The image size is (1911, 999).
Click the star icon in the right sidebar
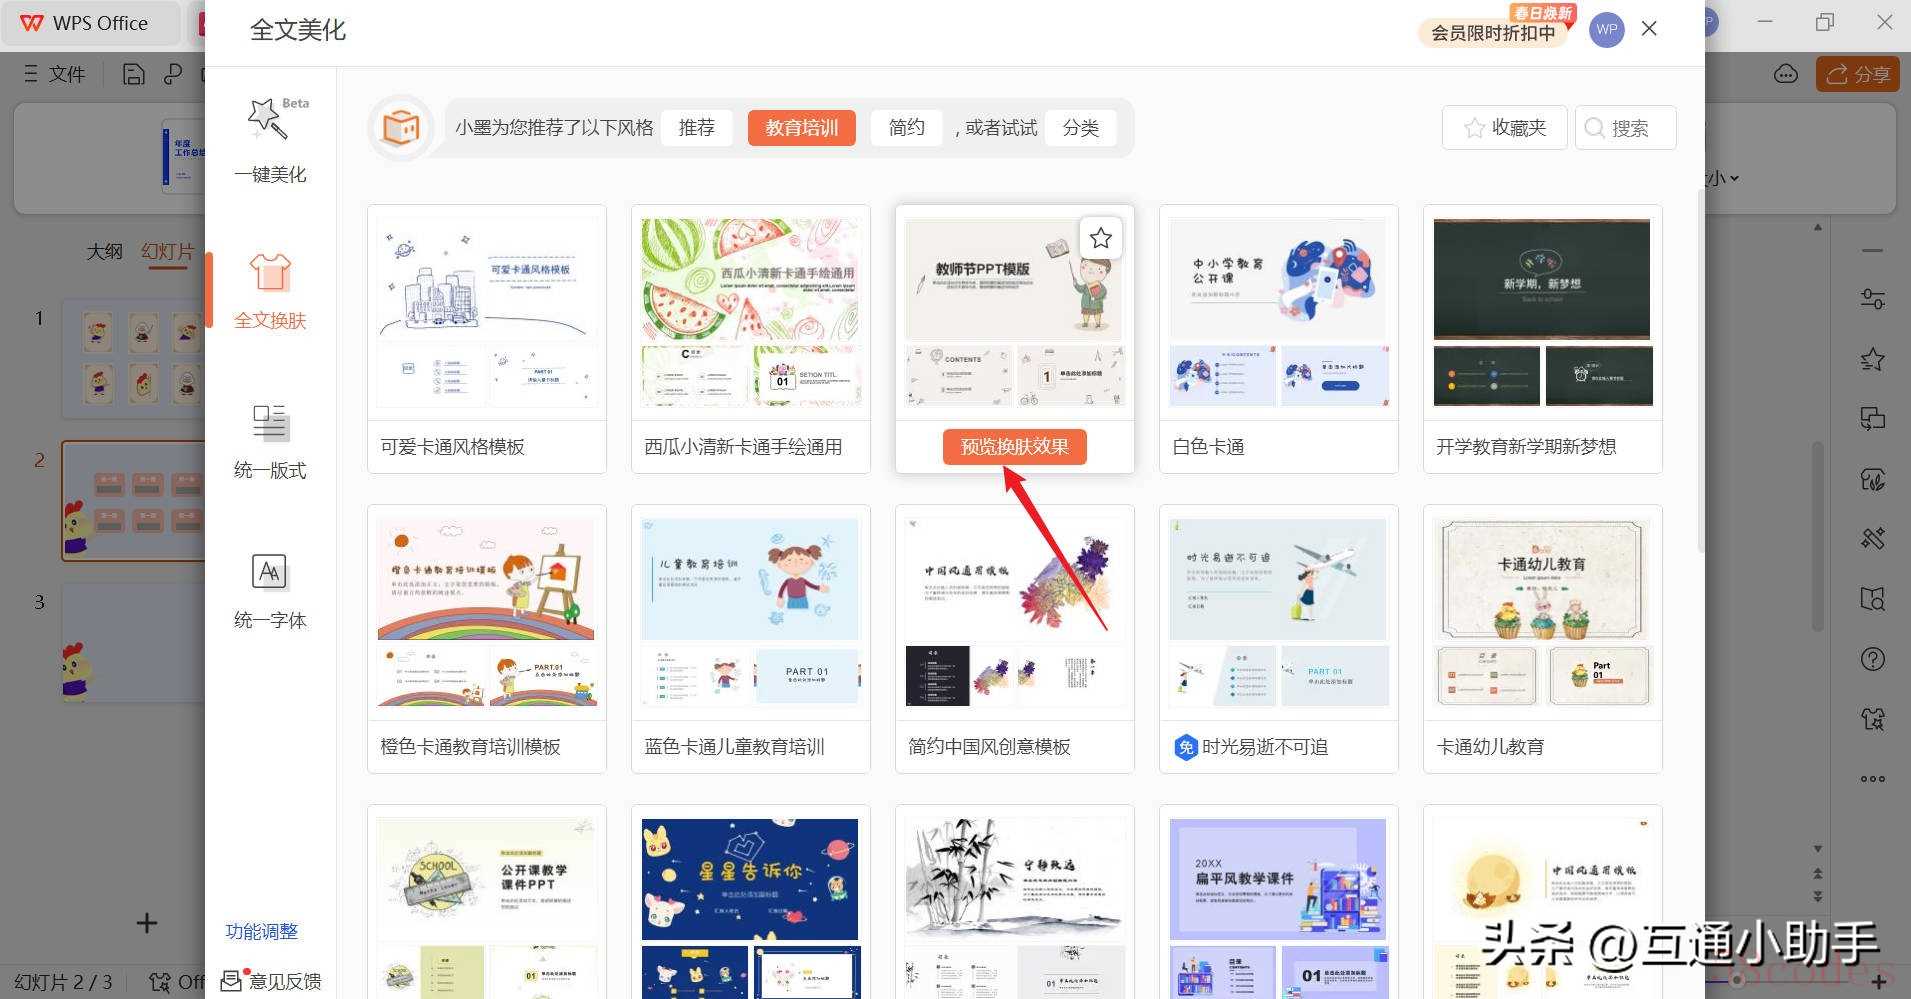coord(1873,359)
